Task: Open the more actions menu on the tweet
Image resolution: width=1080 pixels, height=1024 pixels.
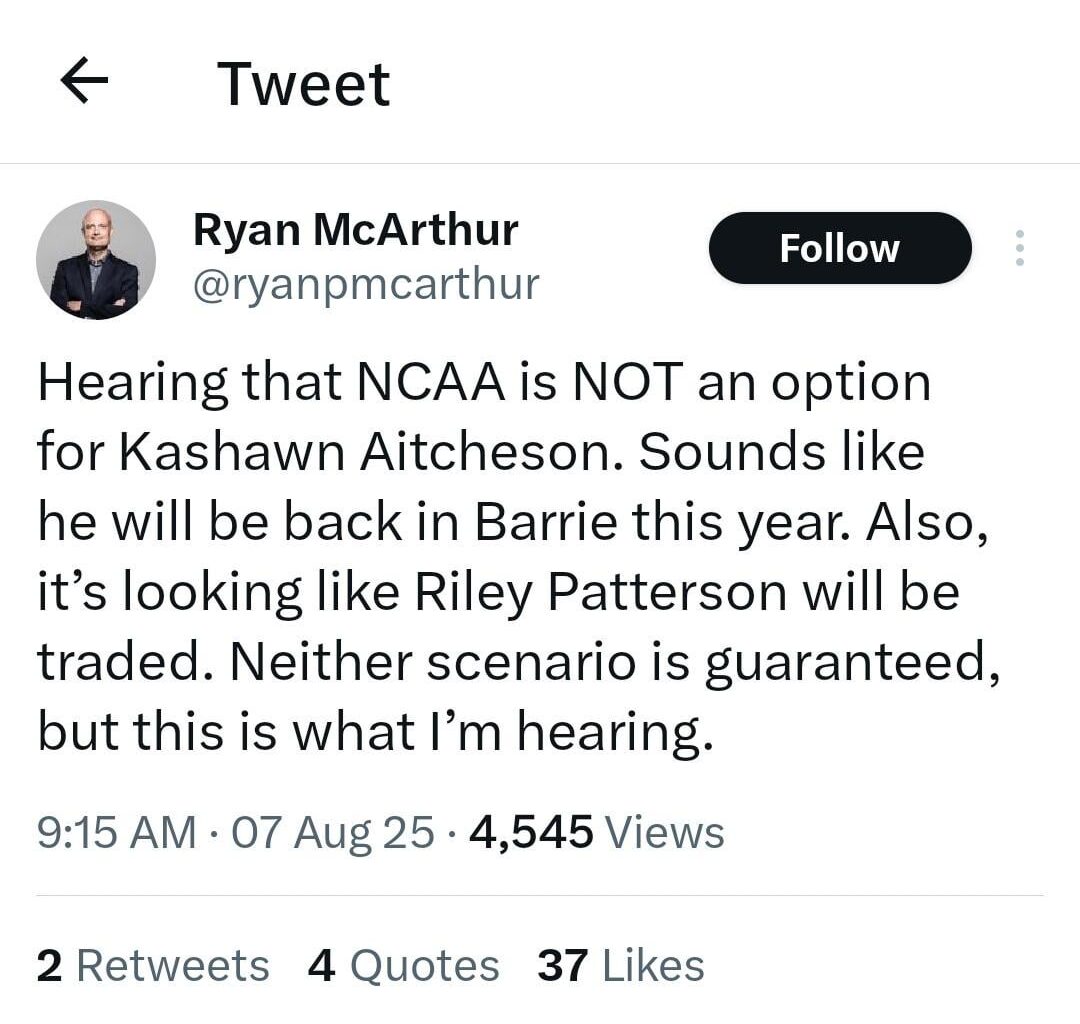Action: [x=1019, y=248]
